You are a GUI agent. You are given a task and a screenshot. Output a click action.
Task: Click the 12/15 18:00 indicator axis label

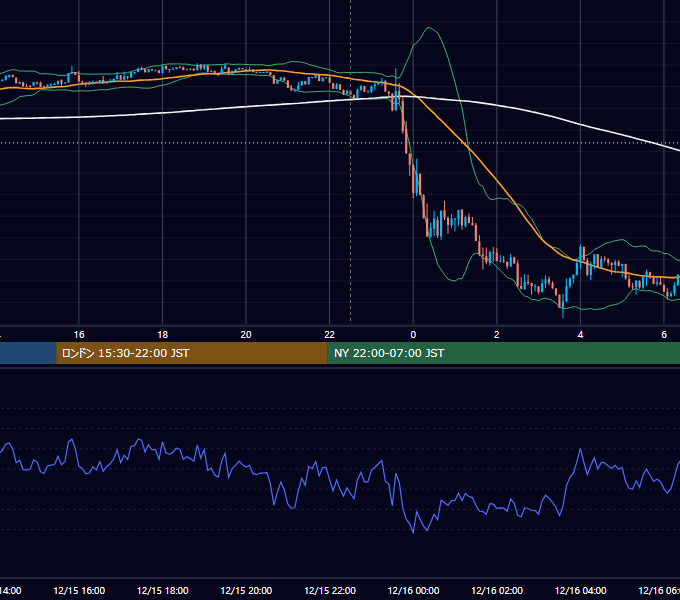click(163, 591)
